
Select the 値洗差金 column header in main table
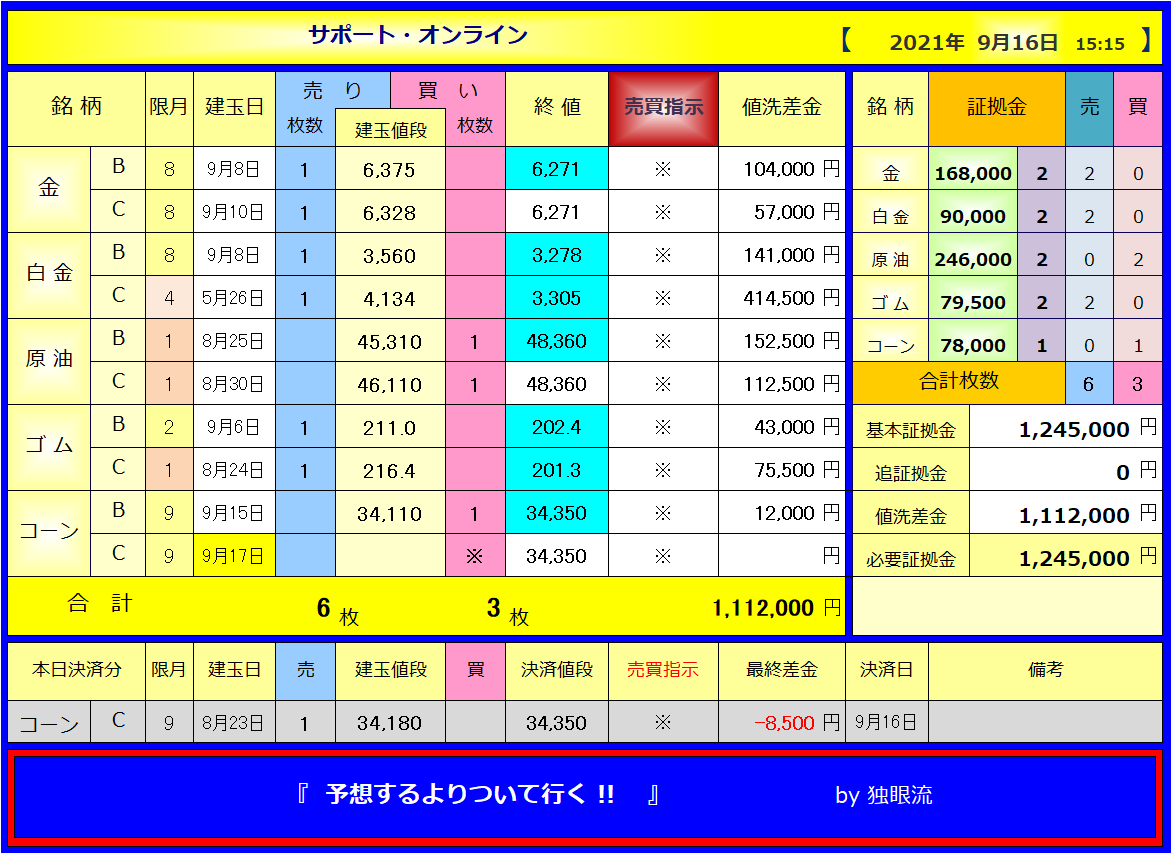pyautogui.click(x=781, y=108)
